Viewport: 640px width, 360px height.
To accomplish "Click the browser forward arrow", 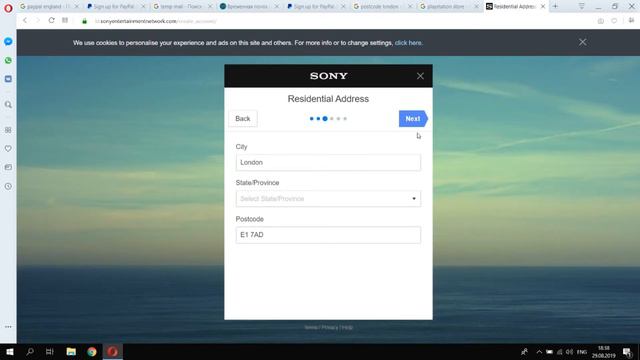I will (38, 20).
